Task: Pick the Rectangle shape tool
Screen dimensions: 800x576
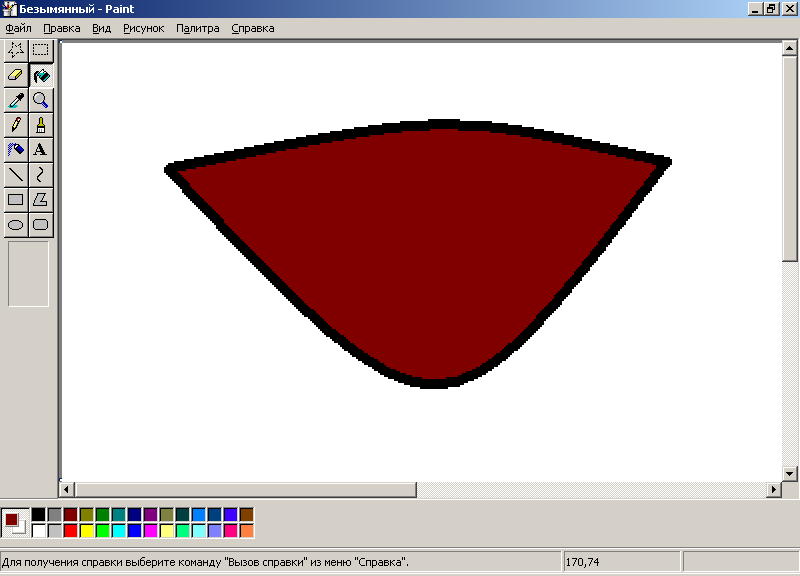Action: click(16, 199)
